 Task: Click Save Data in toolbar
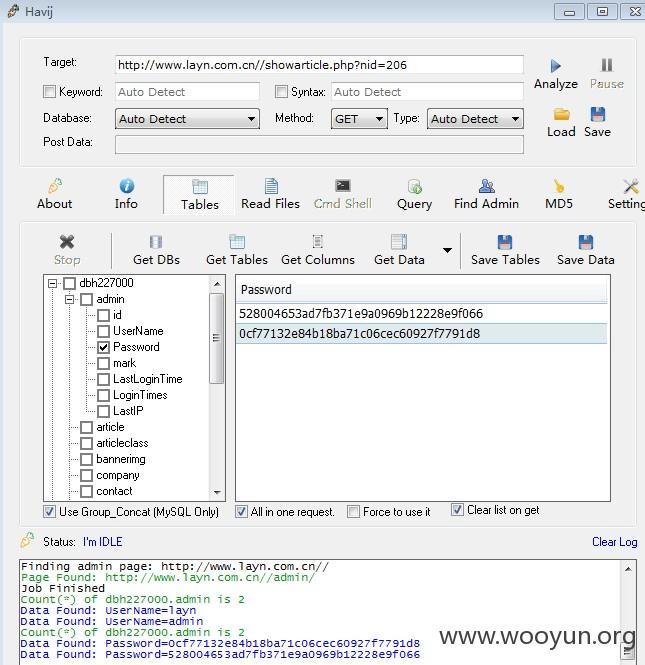[x=586, y=250]
